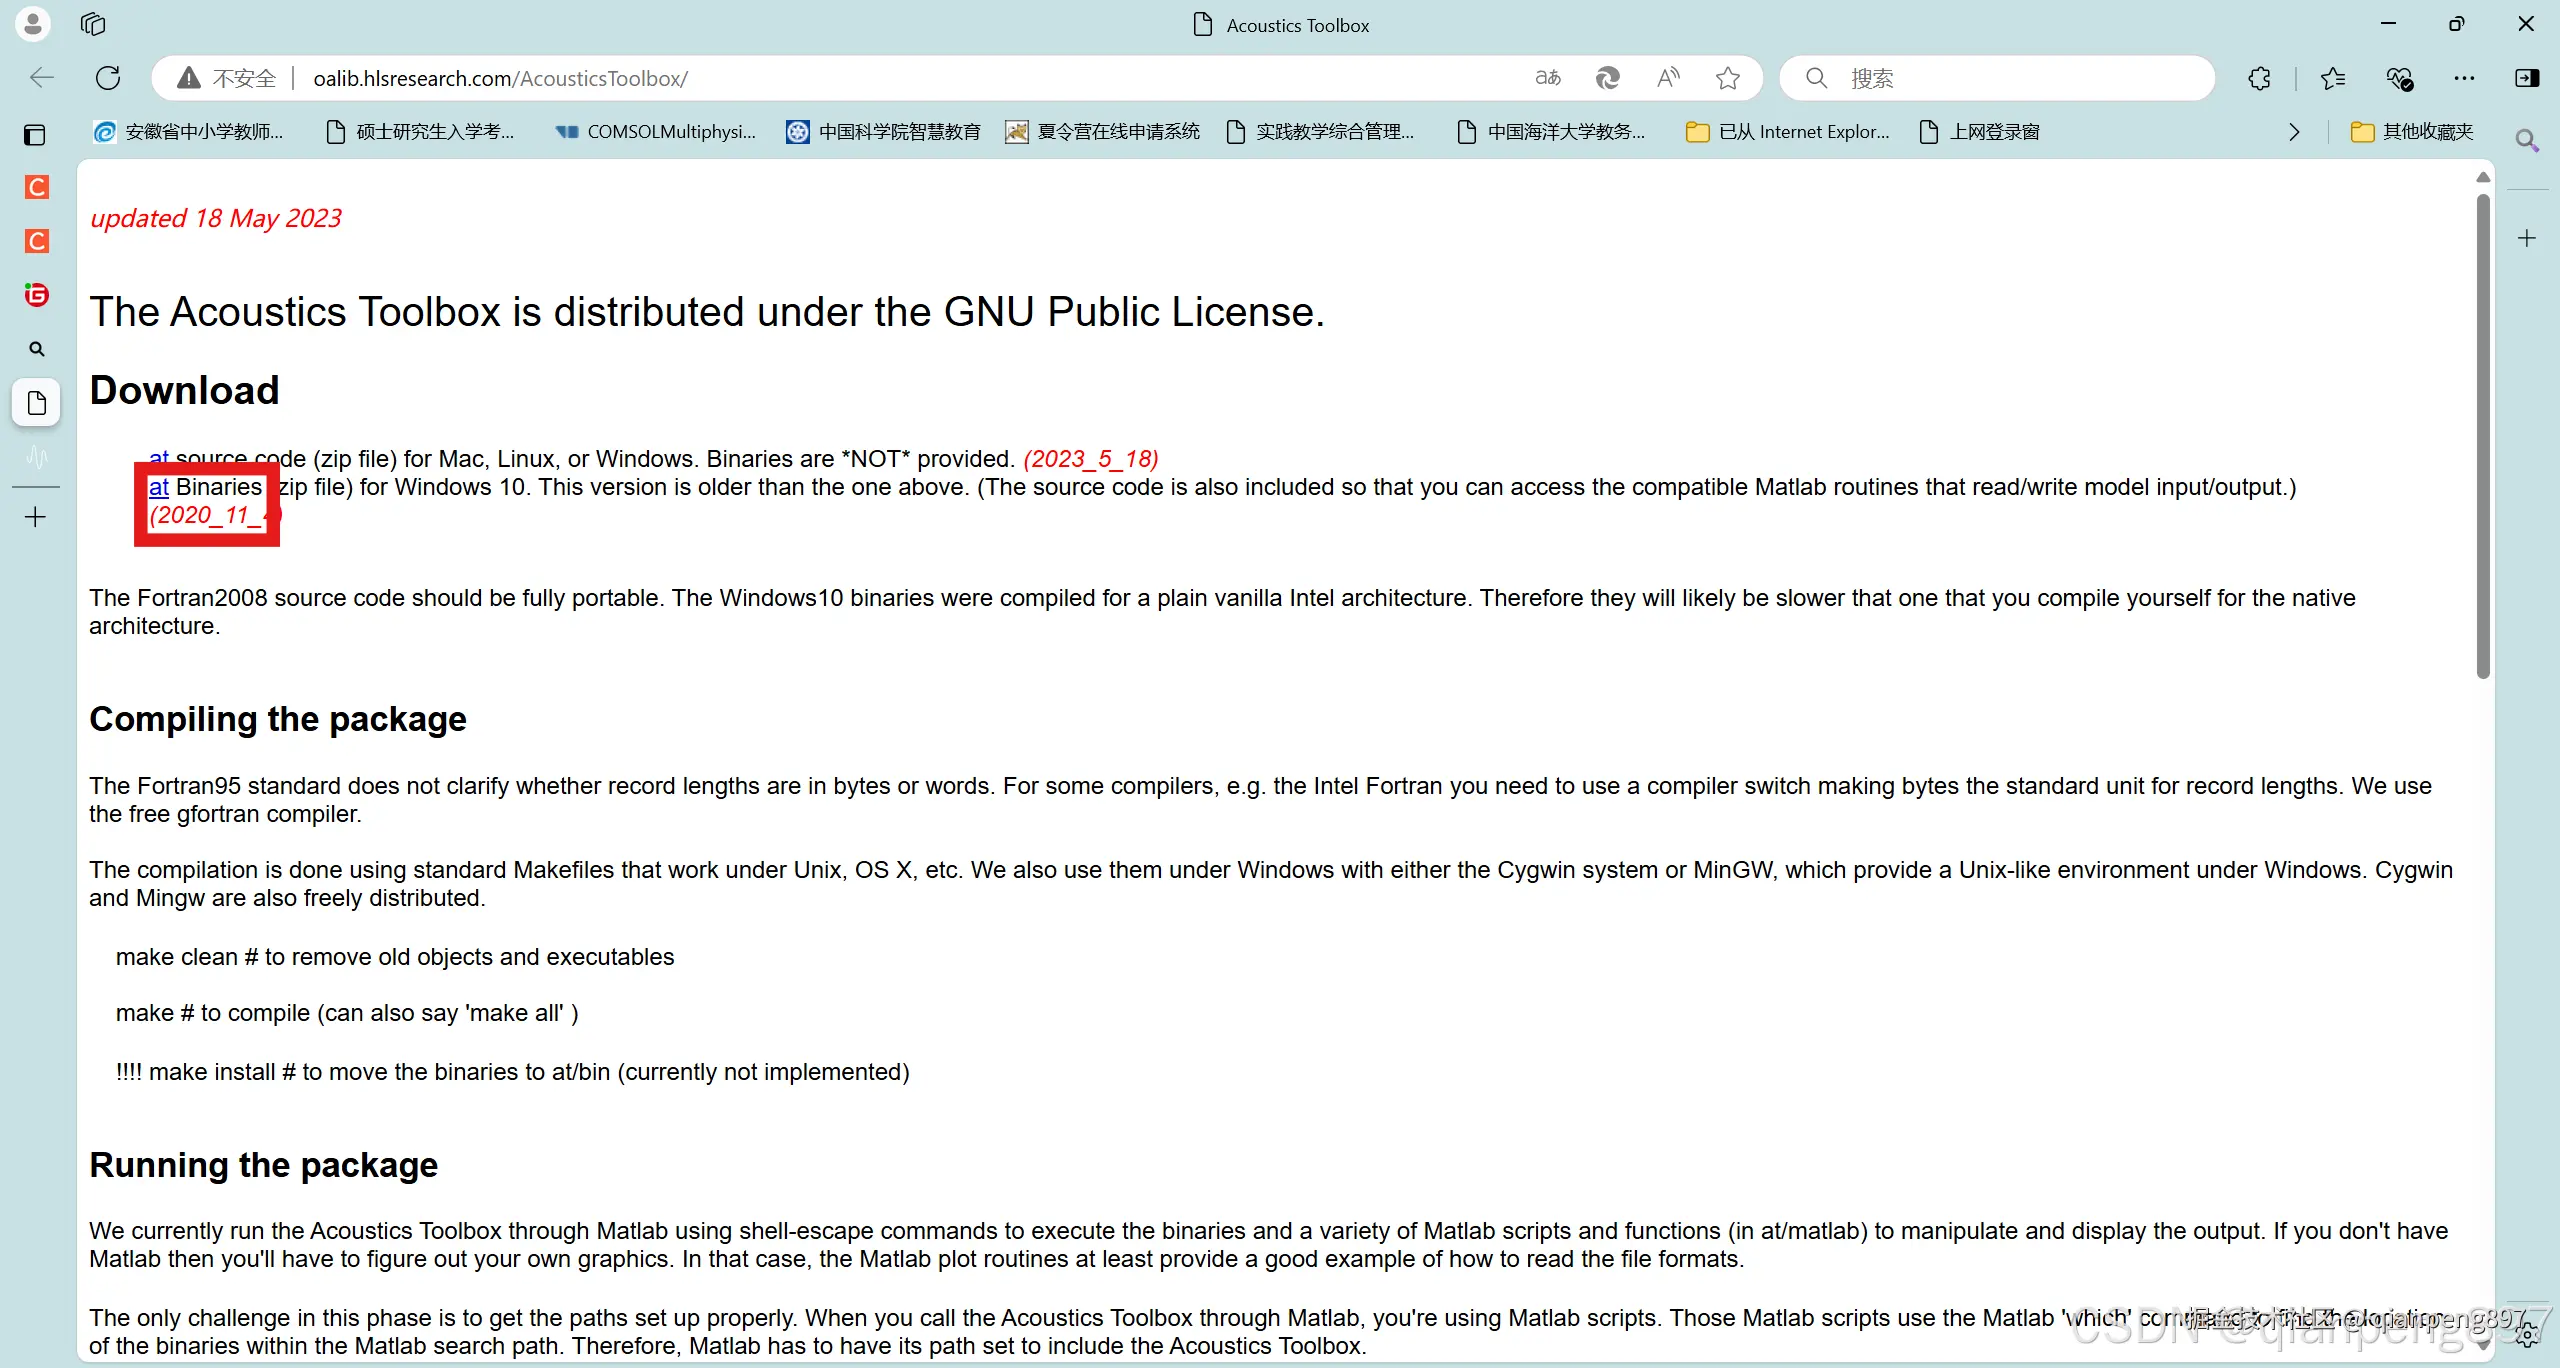Click the user profile avatar icon
Image resolution: width=2560 pixels, height=1368 pixels.
click(32, 24)
